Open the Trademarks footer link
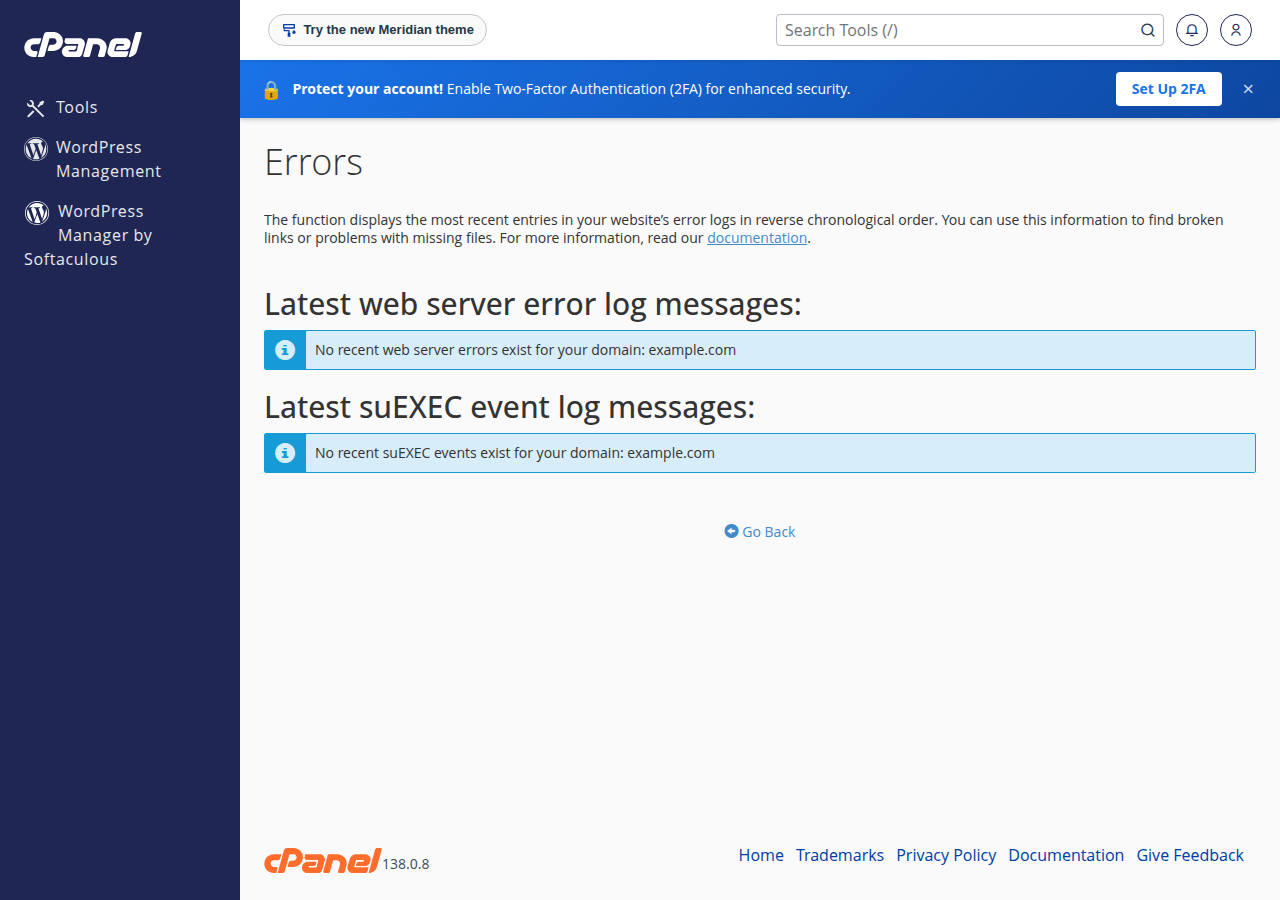 coord(840,855)
